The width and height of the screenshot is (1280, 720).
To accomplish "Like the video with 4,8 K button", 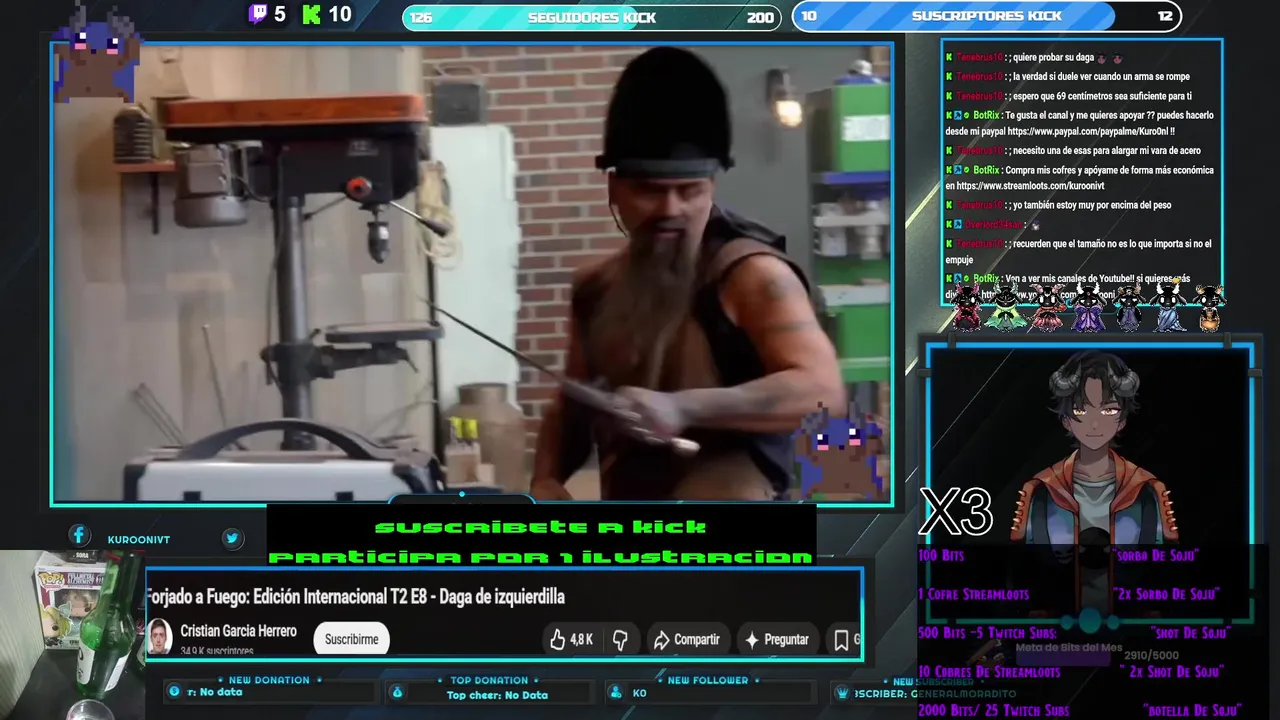I will point(570,640).
